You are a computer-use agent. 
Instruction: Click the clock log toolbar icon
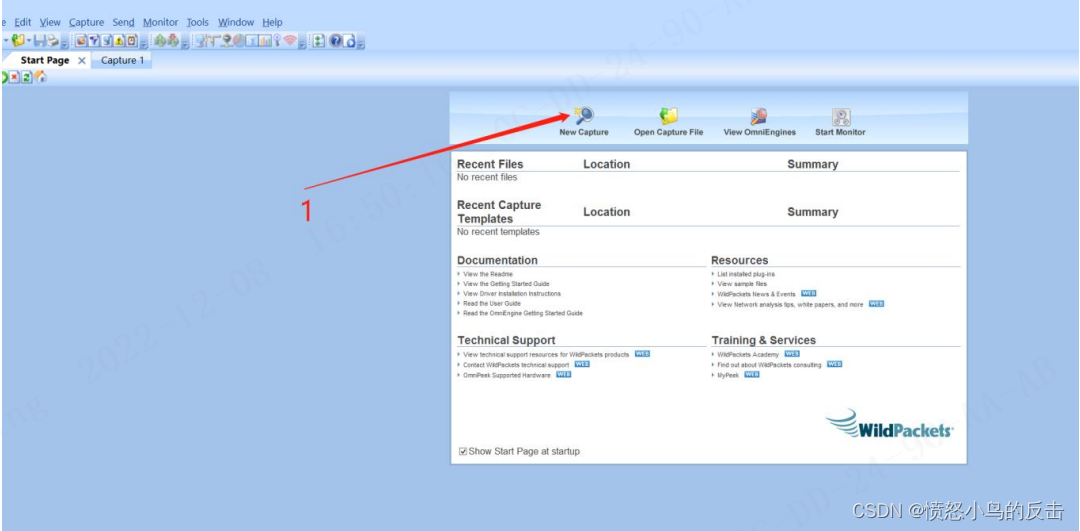[x=131, y=41]
